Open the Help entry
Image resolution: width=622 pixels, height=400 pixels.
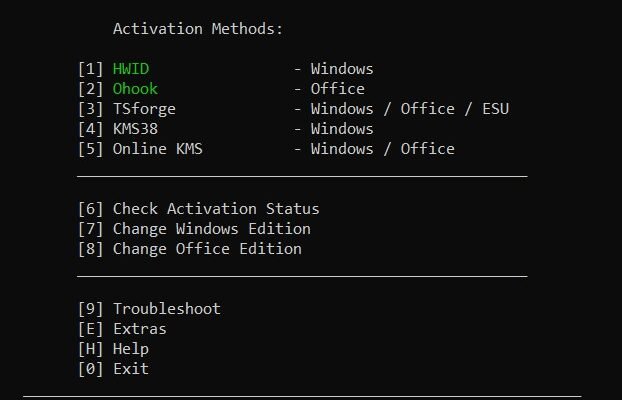click(x=131, y=349)
